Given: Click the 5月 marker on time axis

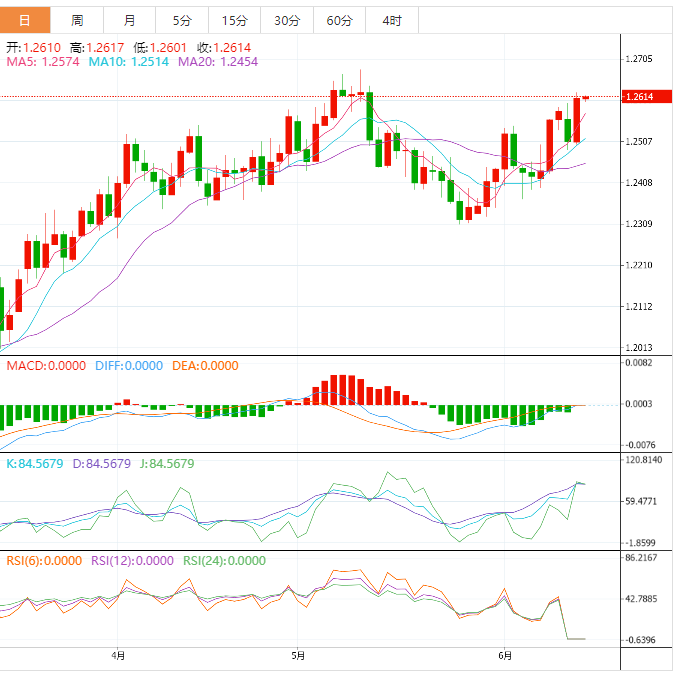Looking at the screenshot, I should [298, 656].
